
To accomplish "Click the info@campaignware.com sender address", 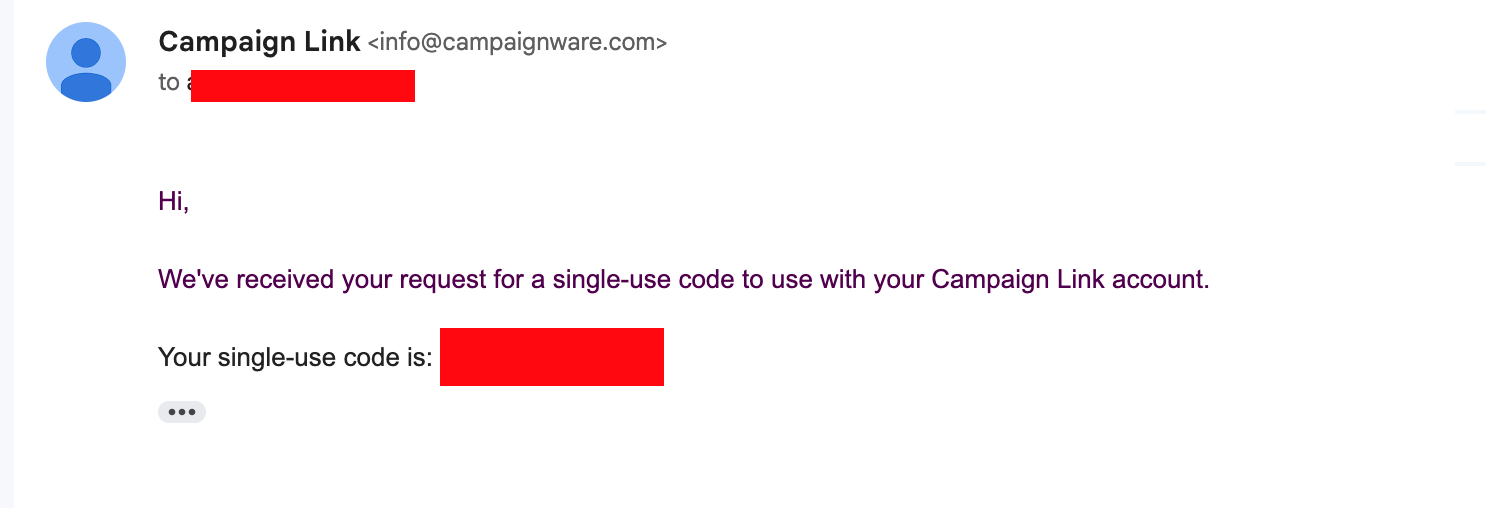I will tap(517, 43).
